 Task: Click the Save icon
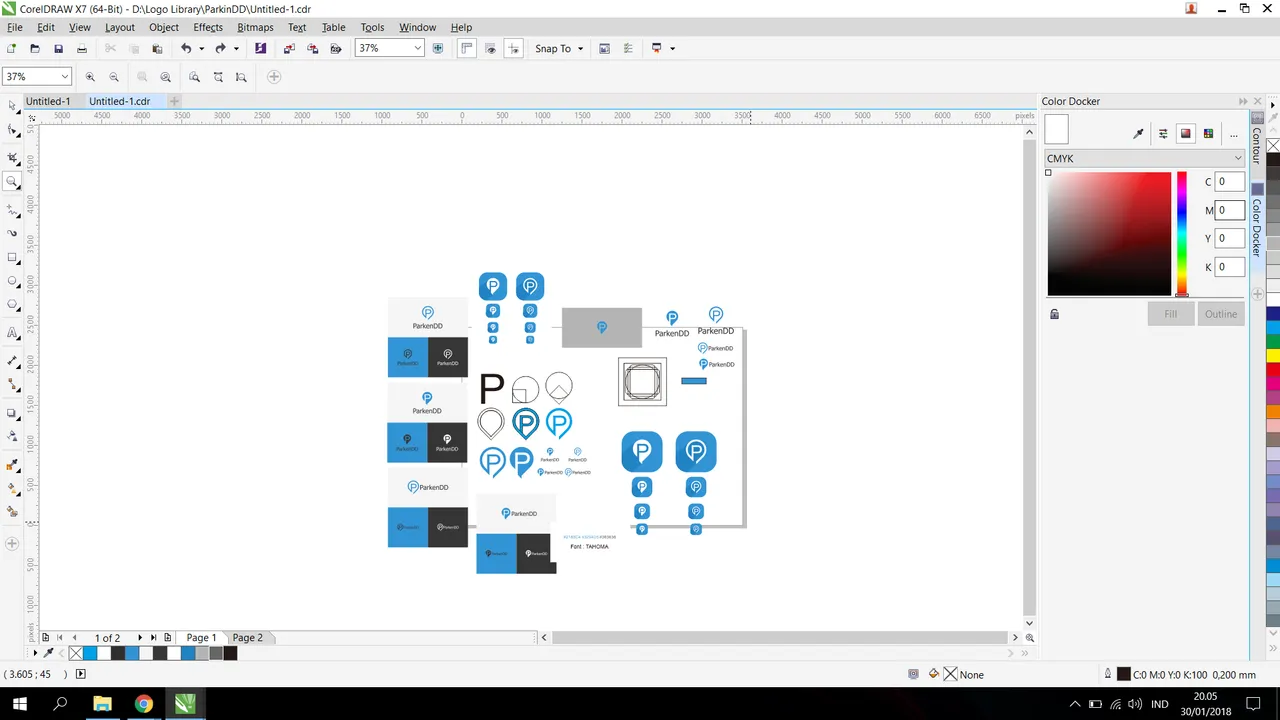click(x=58, y=48)
